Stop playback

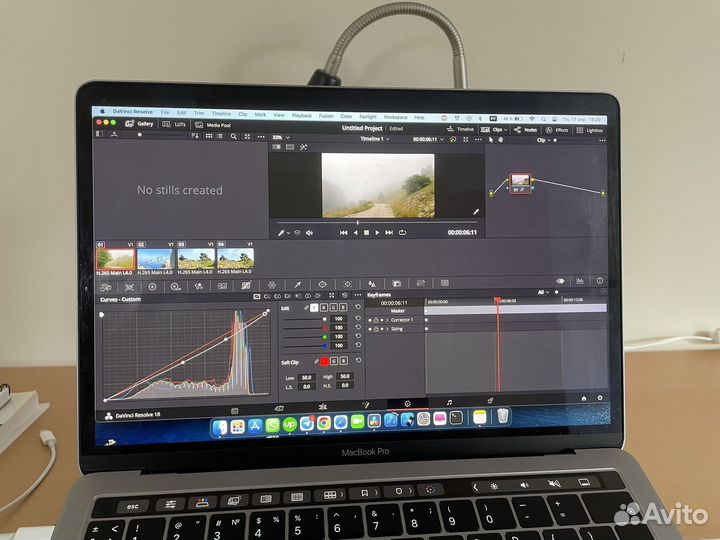click(366, 233)
